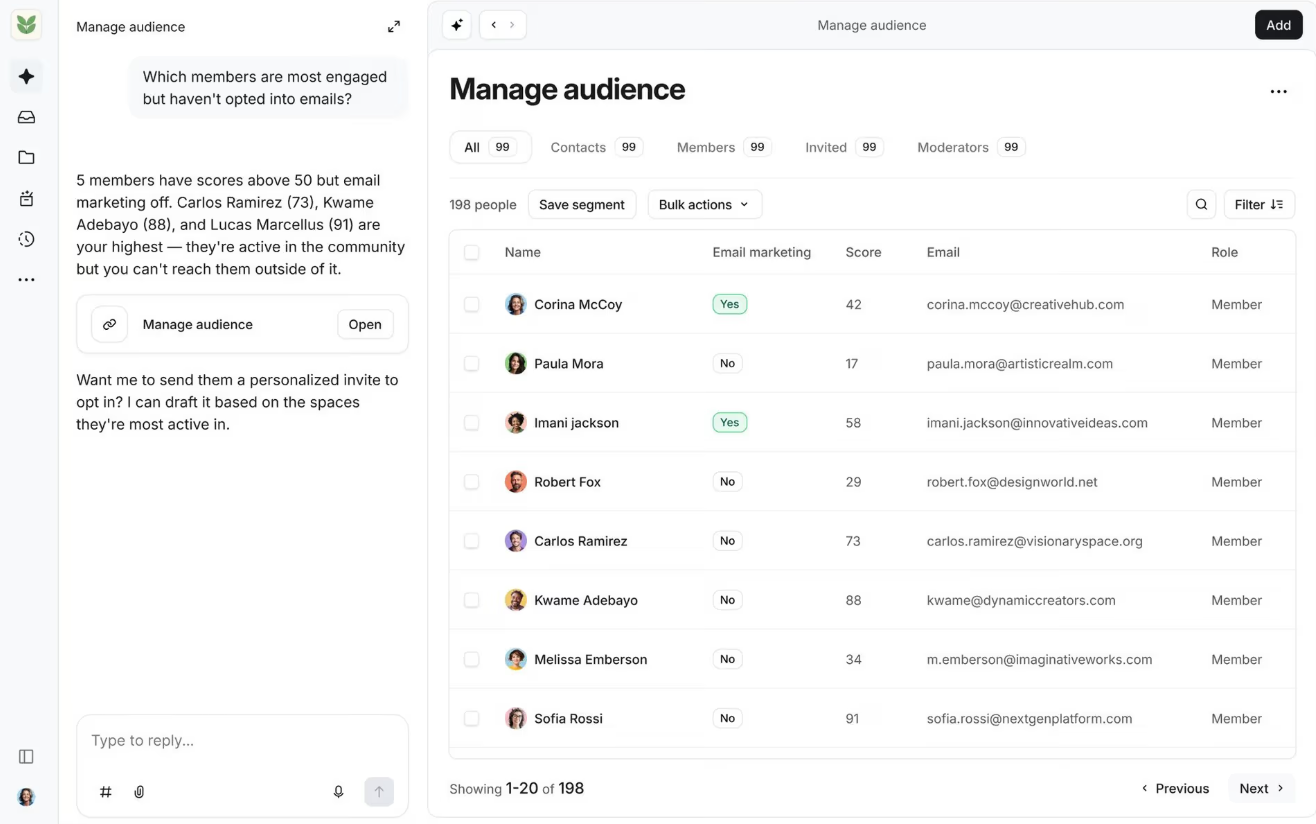Open the three-dot menu beside Manage audience heading

[1278, 91]
